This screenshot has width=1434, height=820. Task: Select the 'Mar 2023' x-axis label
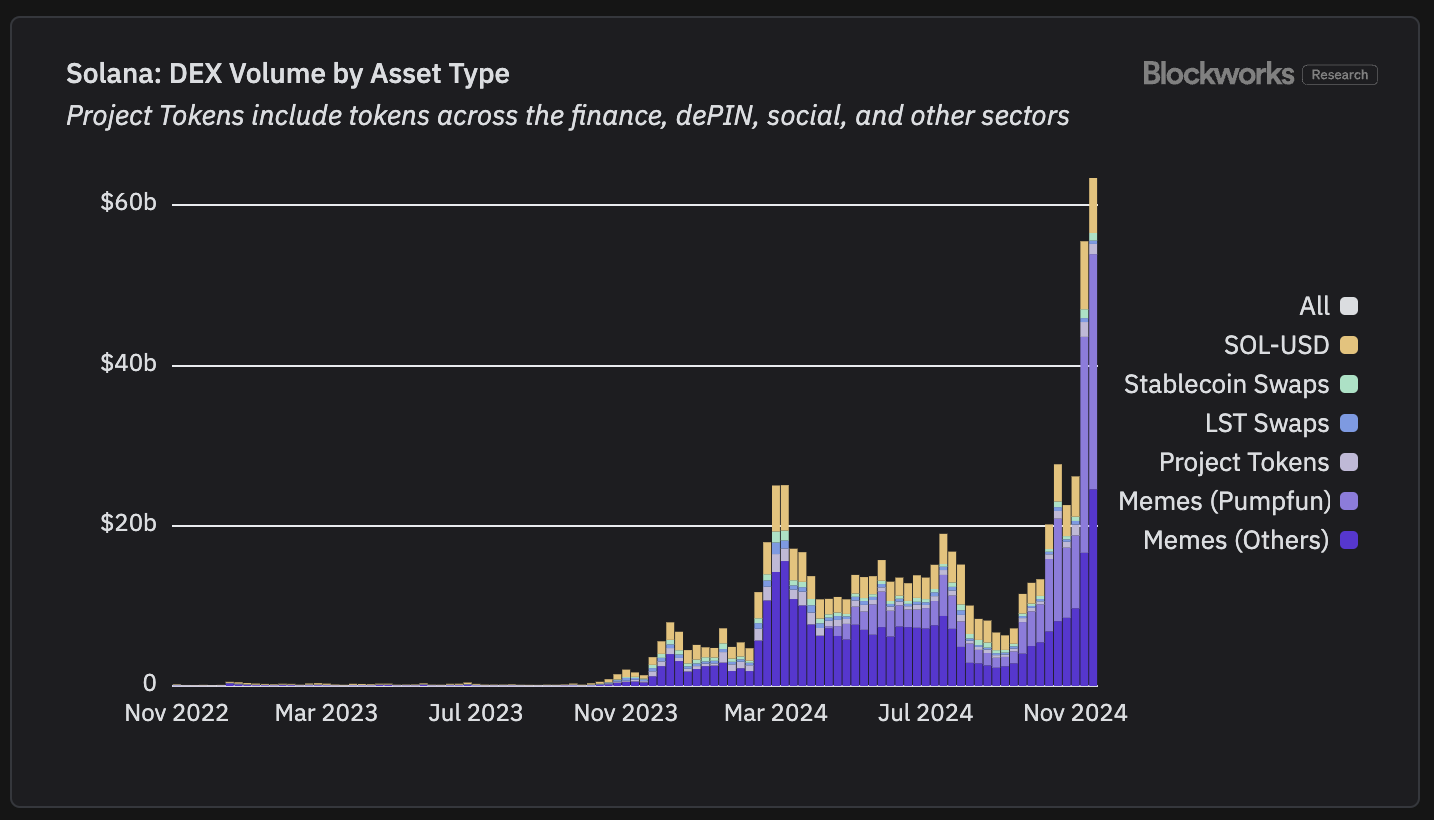click(326, 713)
